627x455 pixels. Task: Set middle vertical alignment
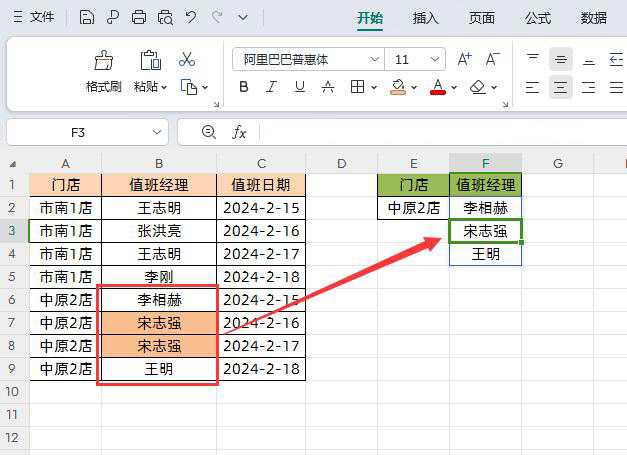pos(561,59)
